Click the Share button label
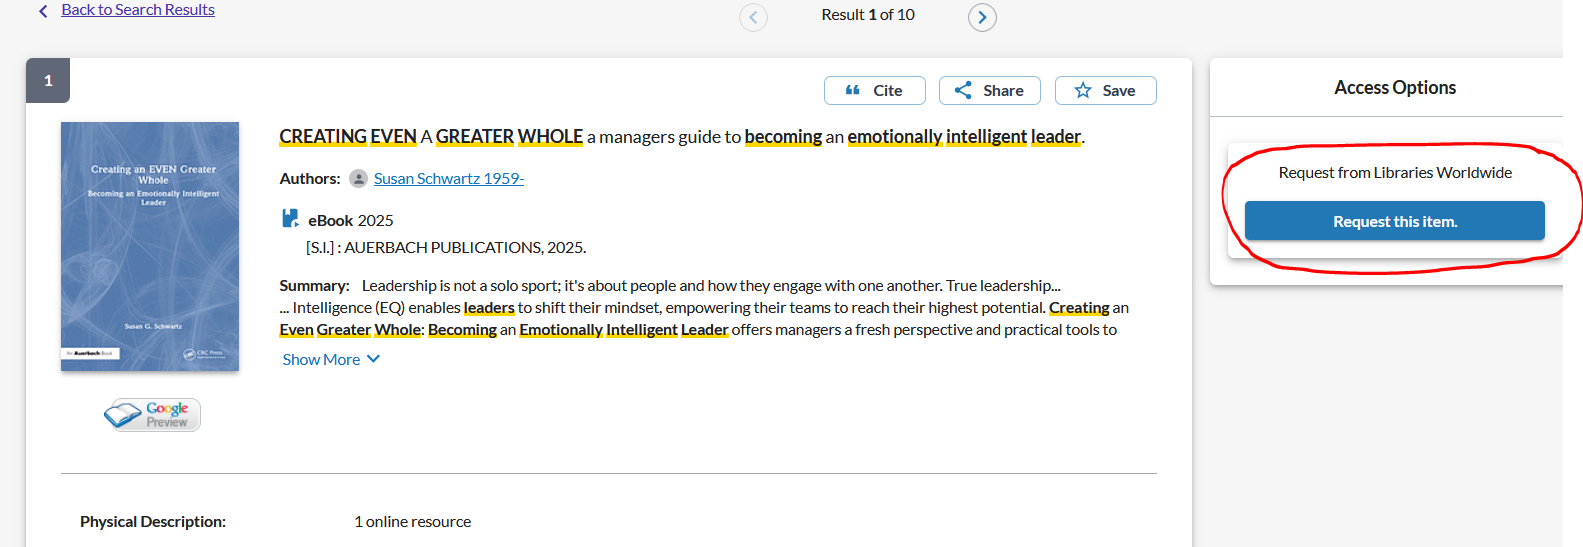The height and width of the screenshot is (547, 1583). pos(1003,90)
